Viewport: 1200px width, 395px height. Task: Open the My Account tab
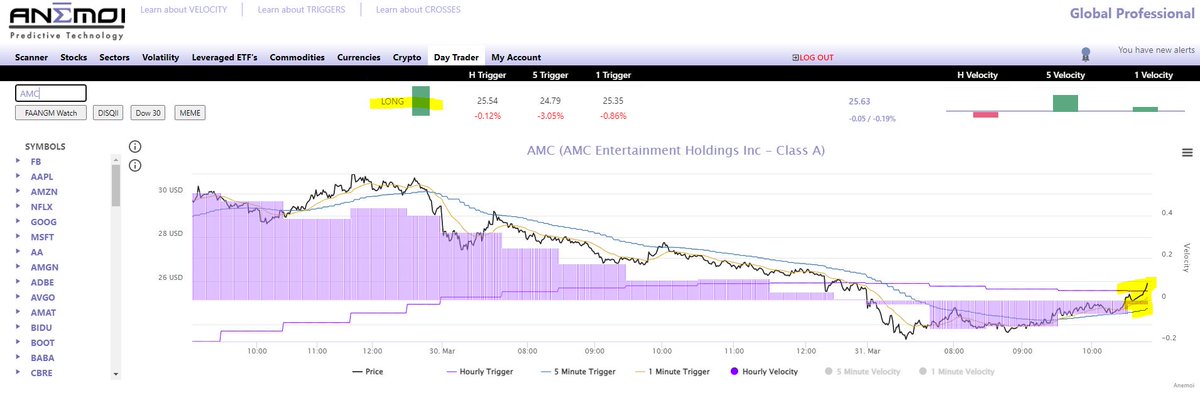coord(516,58)
